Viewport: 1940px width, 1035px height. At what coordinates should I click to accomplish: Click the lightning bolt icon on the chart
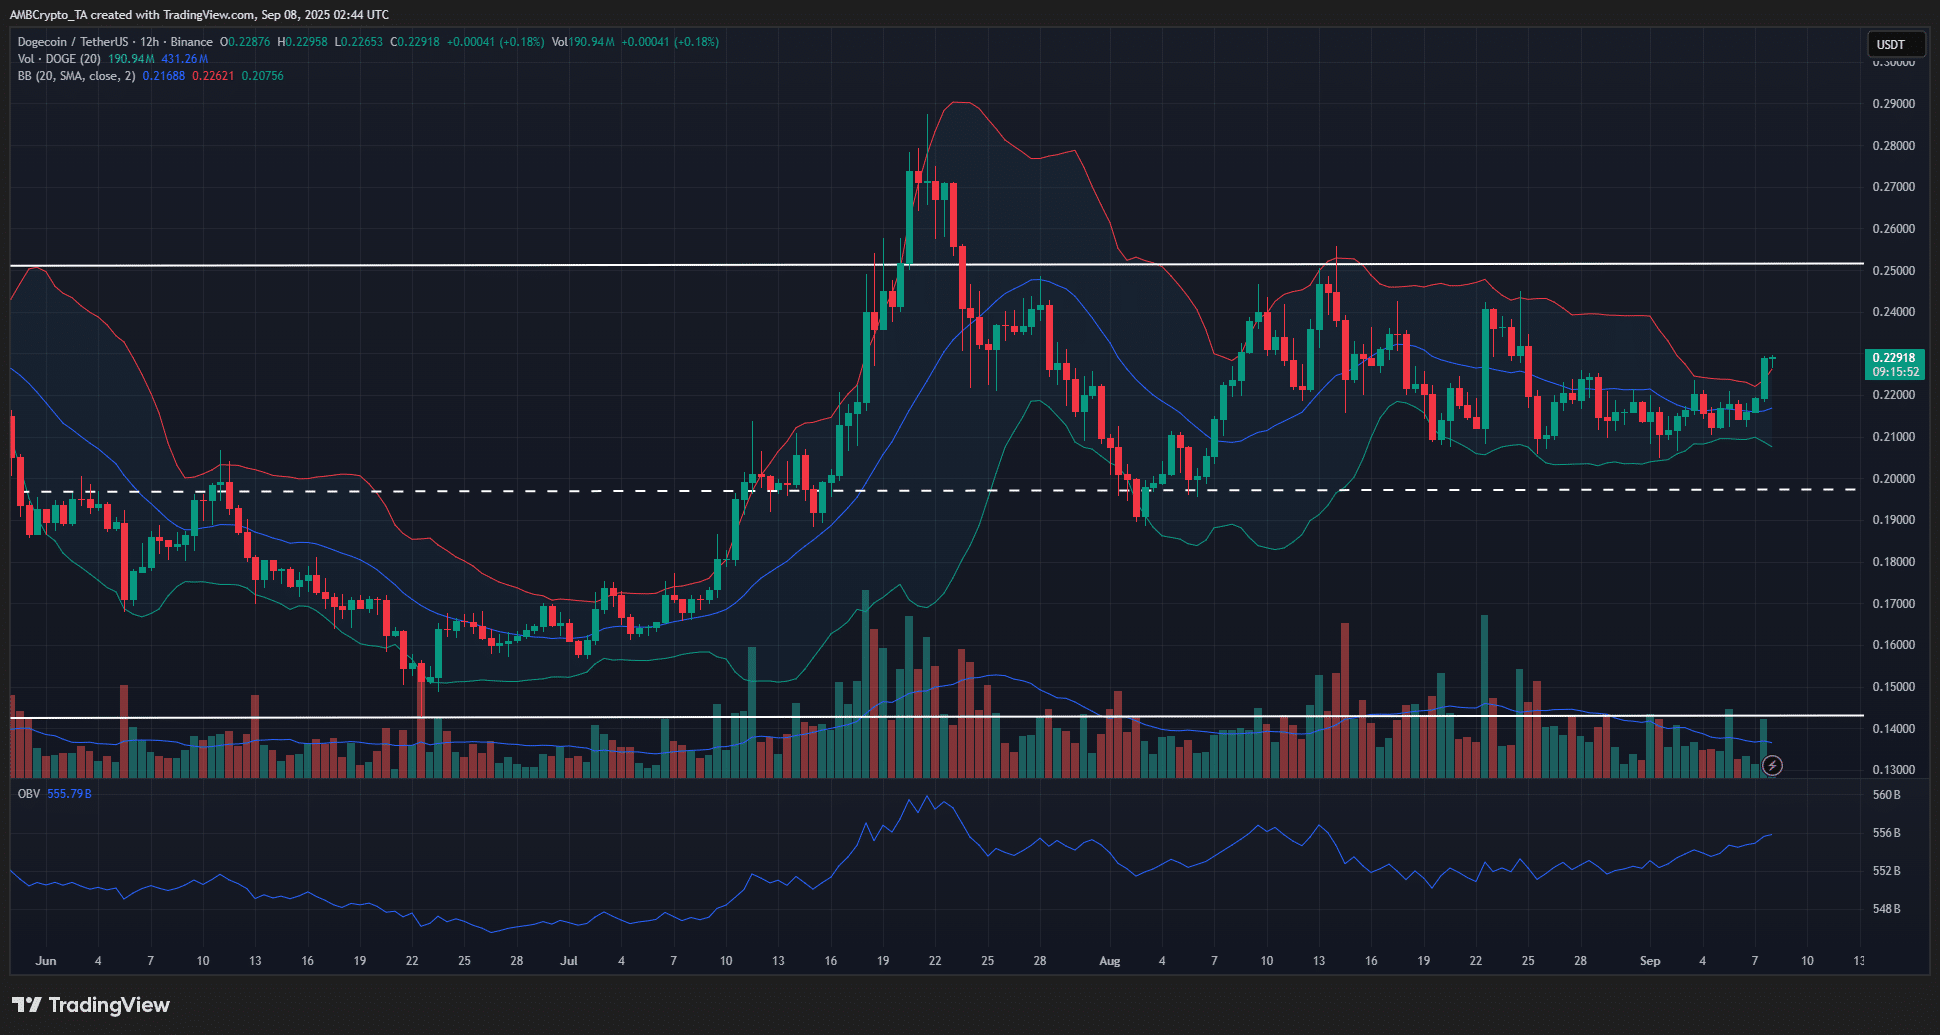point(1772,766)
